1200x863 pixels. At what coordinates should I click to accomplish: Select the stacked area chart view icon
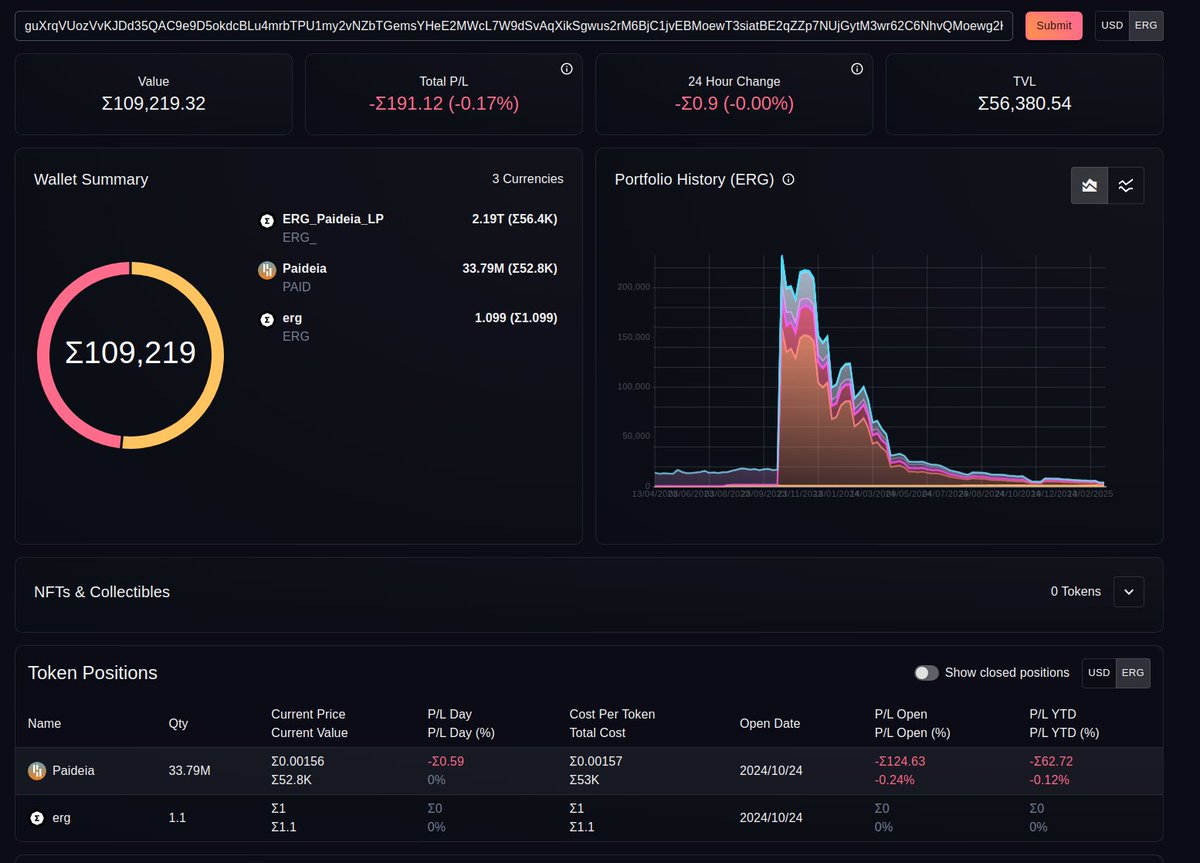(x=1089, y=185)
